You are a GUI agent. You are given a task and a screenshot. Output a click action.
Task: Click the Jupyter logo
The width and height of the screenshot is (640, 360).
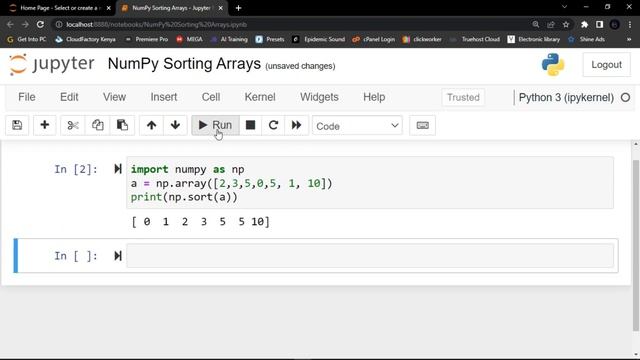pyautogui.click(x=51, y=64)
